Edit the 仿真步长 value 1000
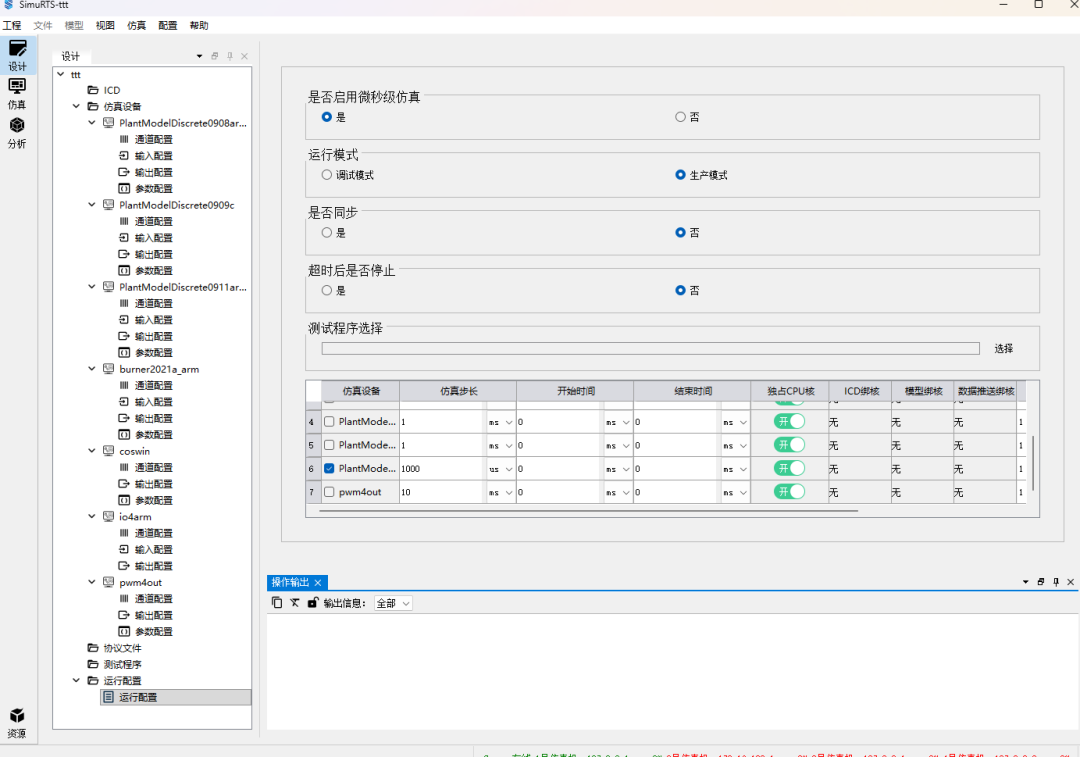The height and width of the screenshot is (757, 1080). [x=442, y=469]
